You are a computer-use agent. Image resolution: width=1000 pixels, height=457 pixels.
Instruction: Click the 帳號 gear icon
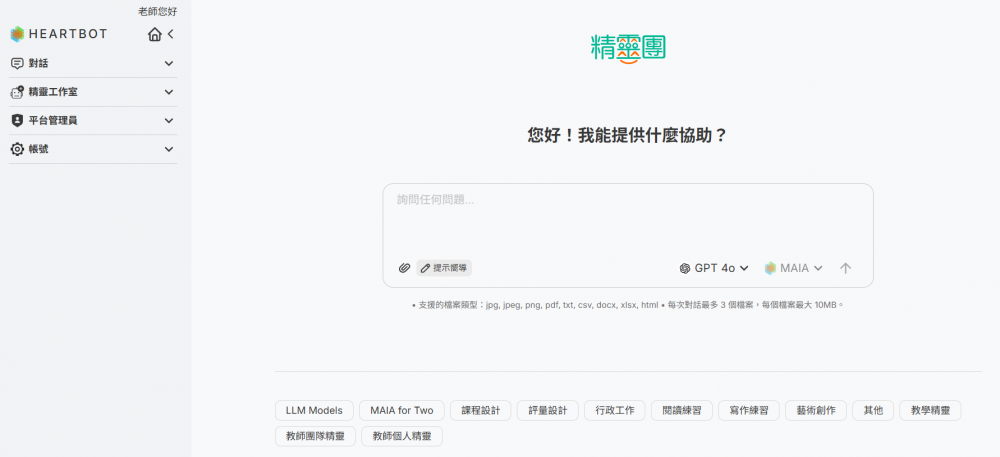point(17,149)
